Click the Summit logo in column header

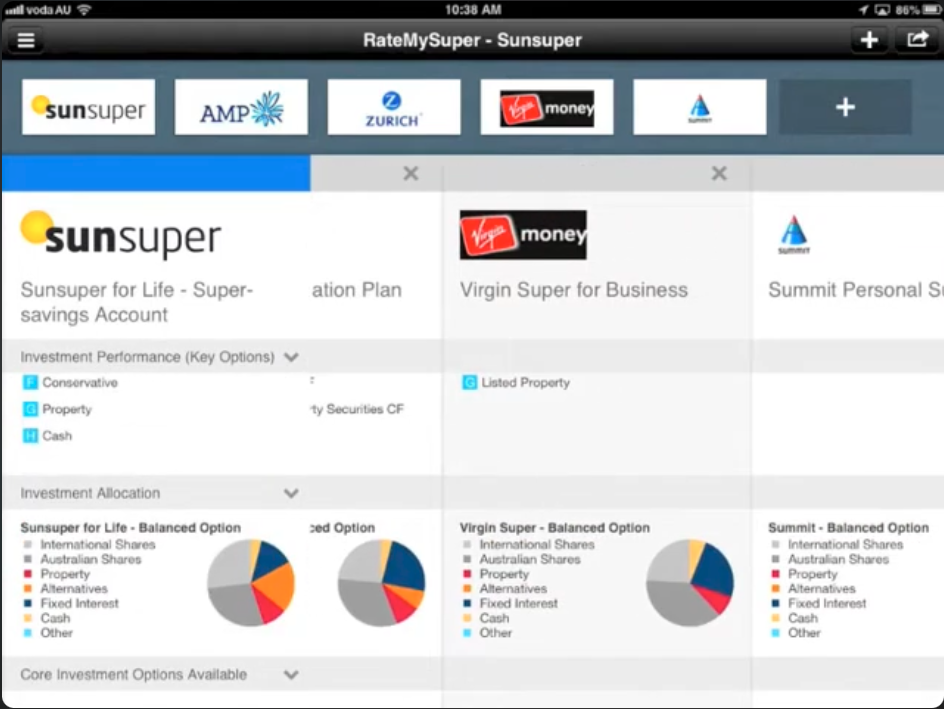pos(794,235)
